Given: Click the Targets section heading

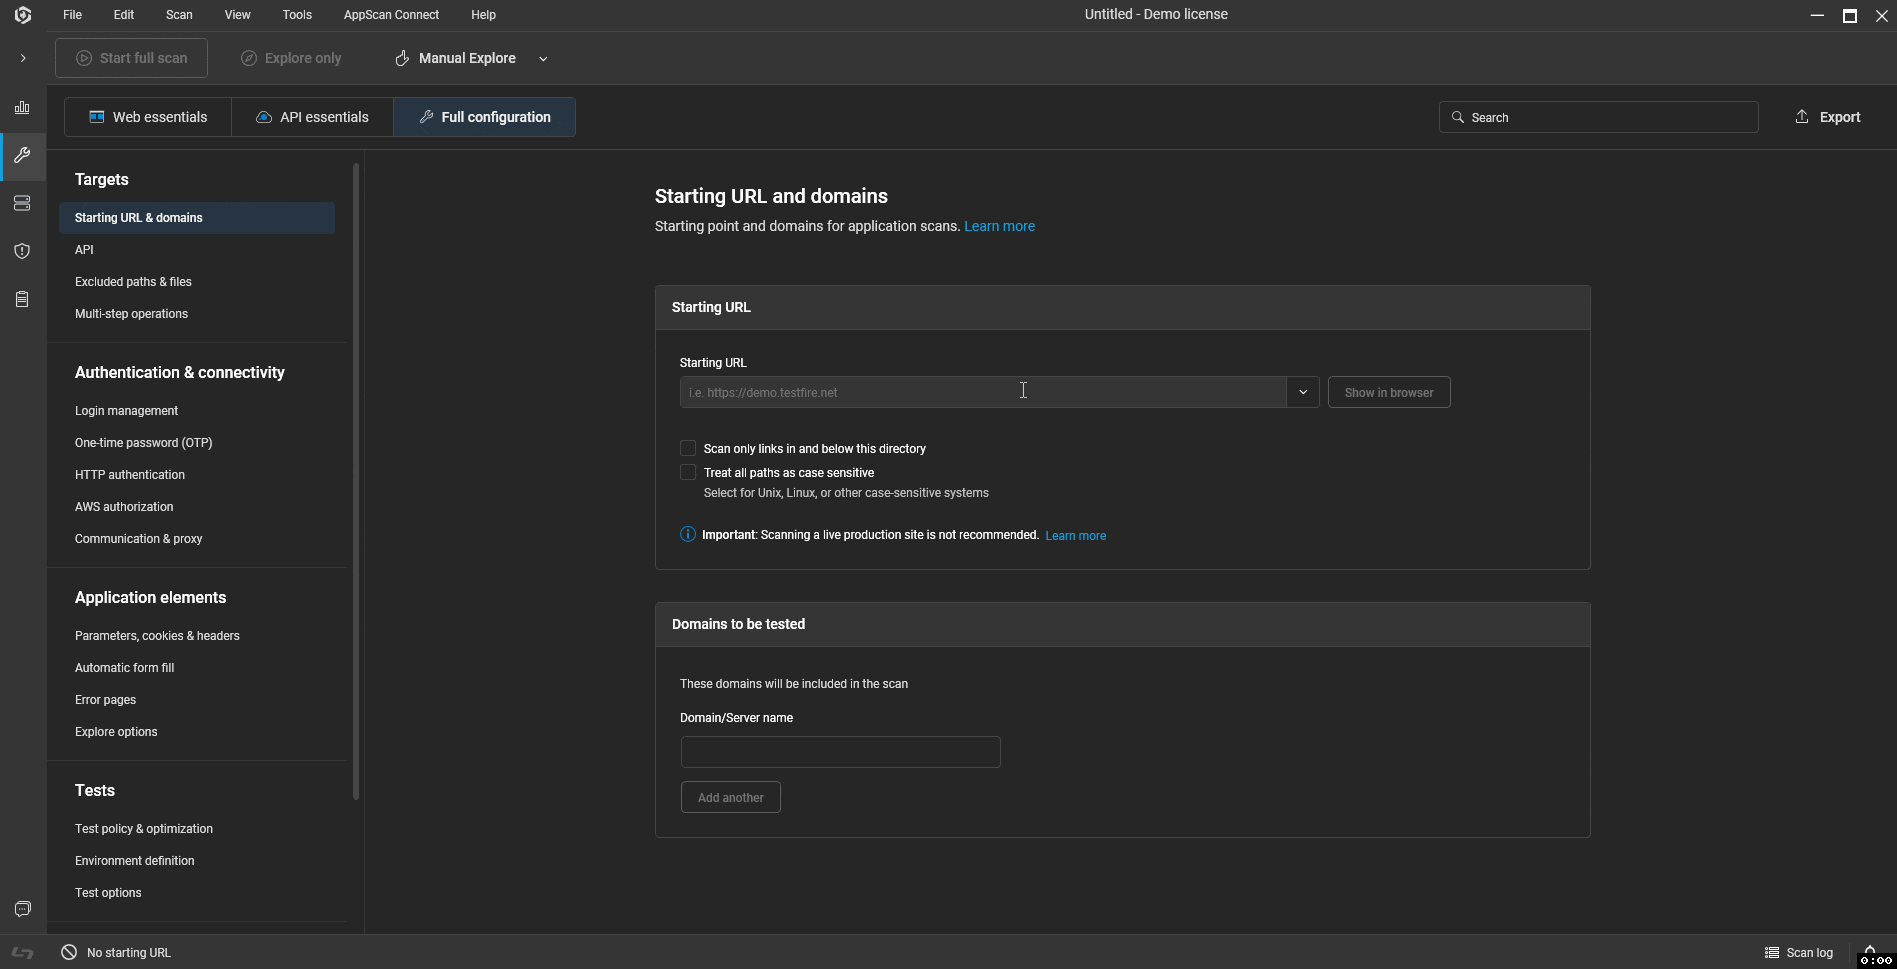Looking at the screenshot, I should (x=102, y=179).
